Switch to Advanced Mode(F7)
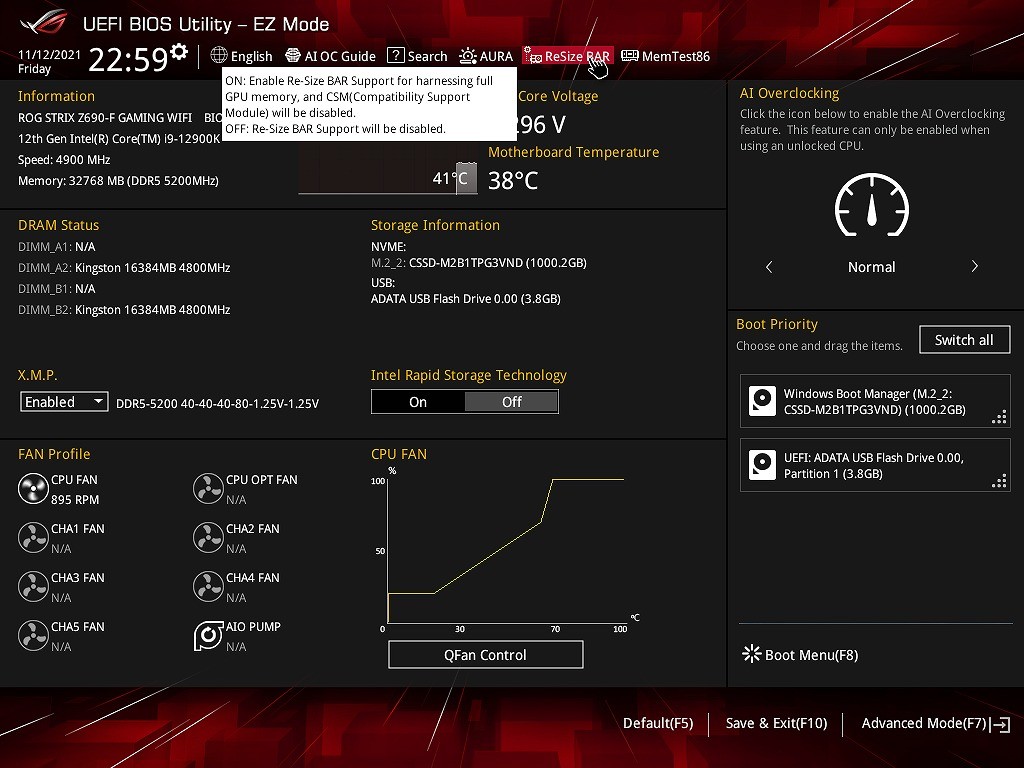 [x=935, y=723]
